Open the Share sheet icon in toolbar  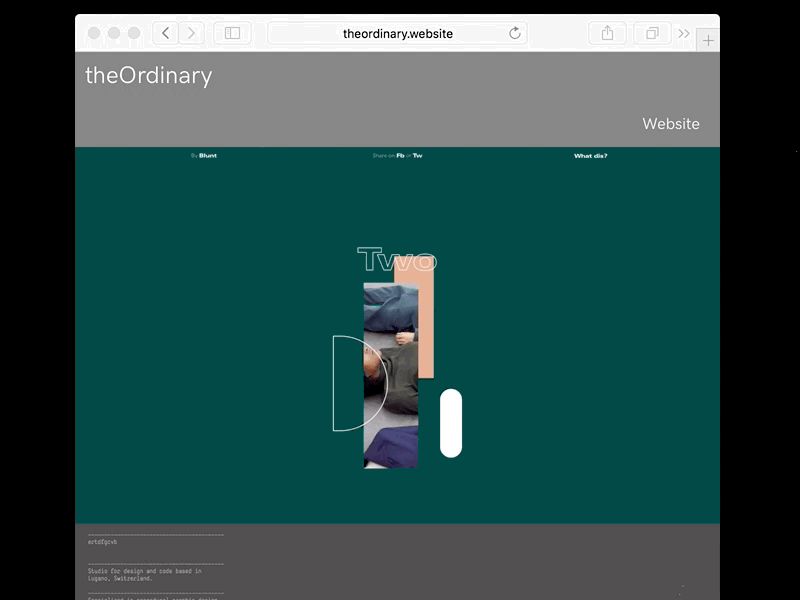click(x=607, y=33)
